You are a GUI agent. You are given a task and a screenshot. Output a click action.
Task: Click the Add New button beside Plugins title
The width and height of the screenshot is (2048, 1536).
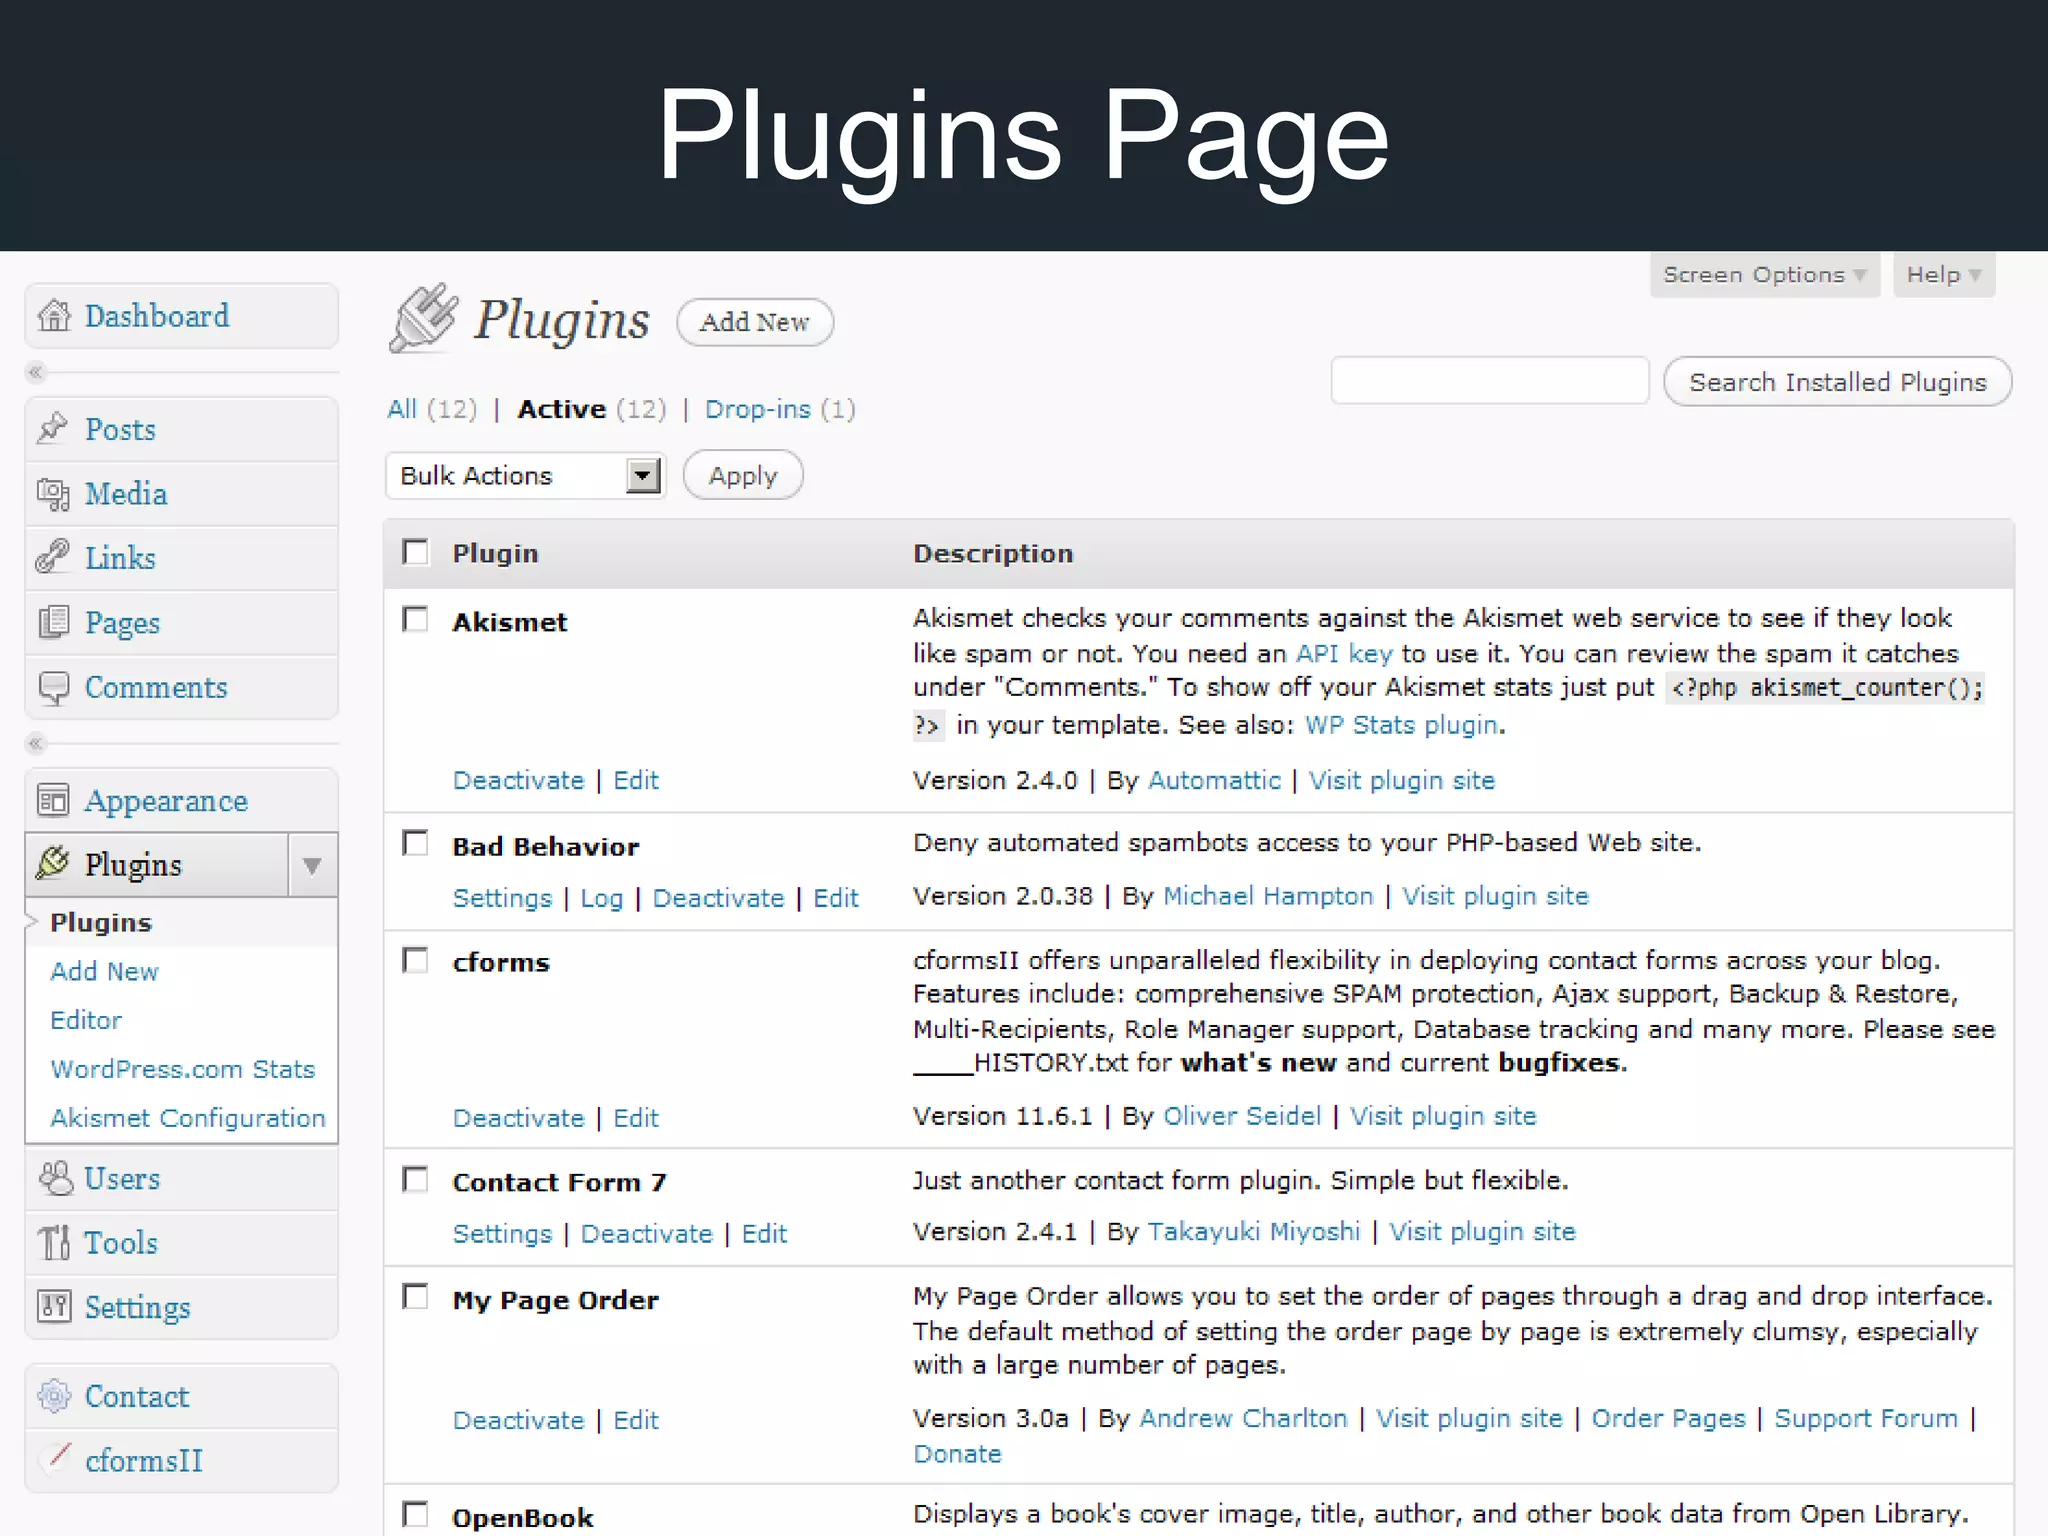point(755,322)
